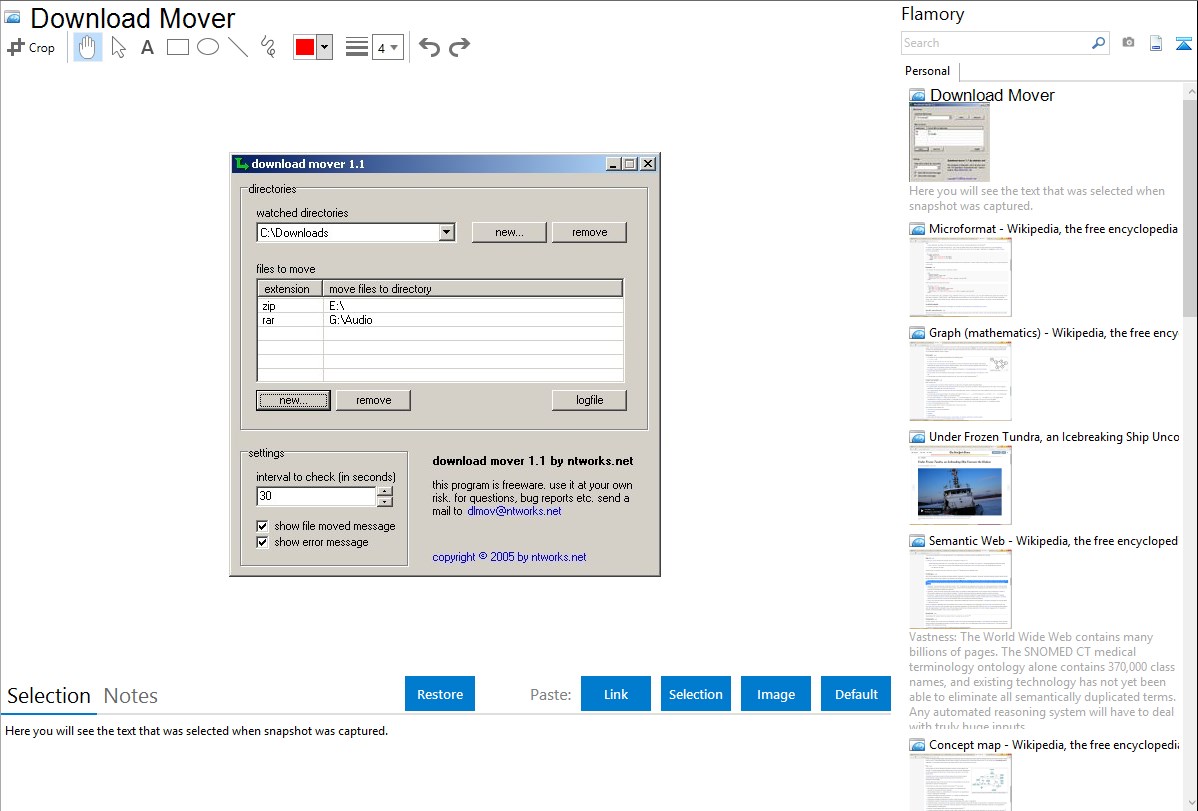Select the Microformat - Wikipedia title
1198x811 pixels.
click(1053, 229)
